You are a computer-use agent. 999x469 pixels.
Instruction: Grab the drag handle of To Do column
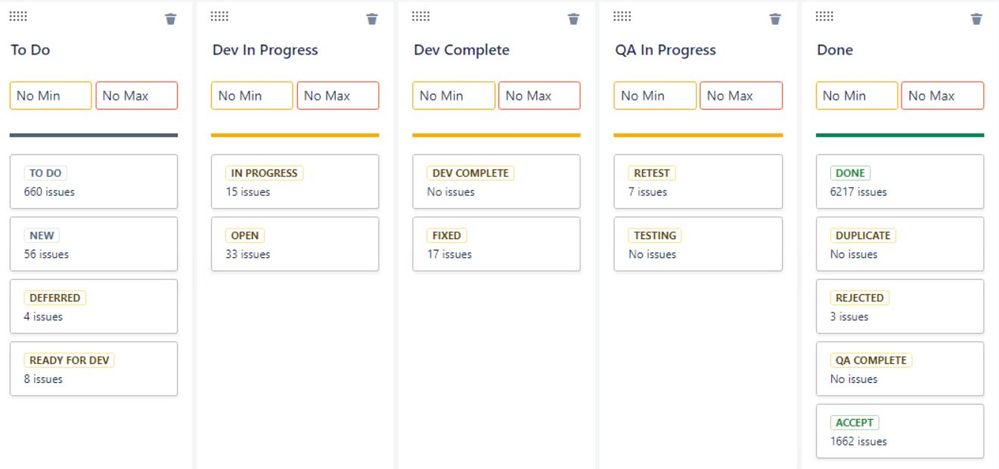18,16
